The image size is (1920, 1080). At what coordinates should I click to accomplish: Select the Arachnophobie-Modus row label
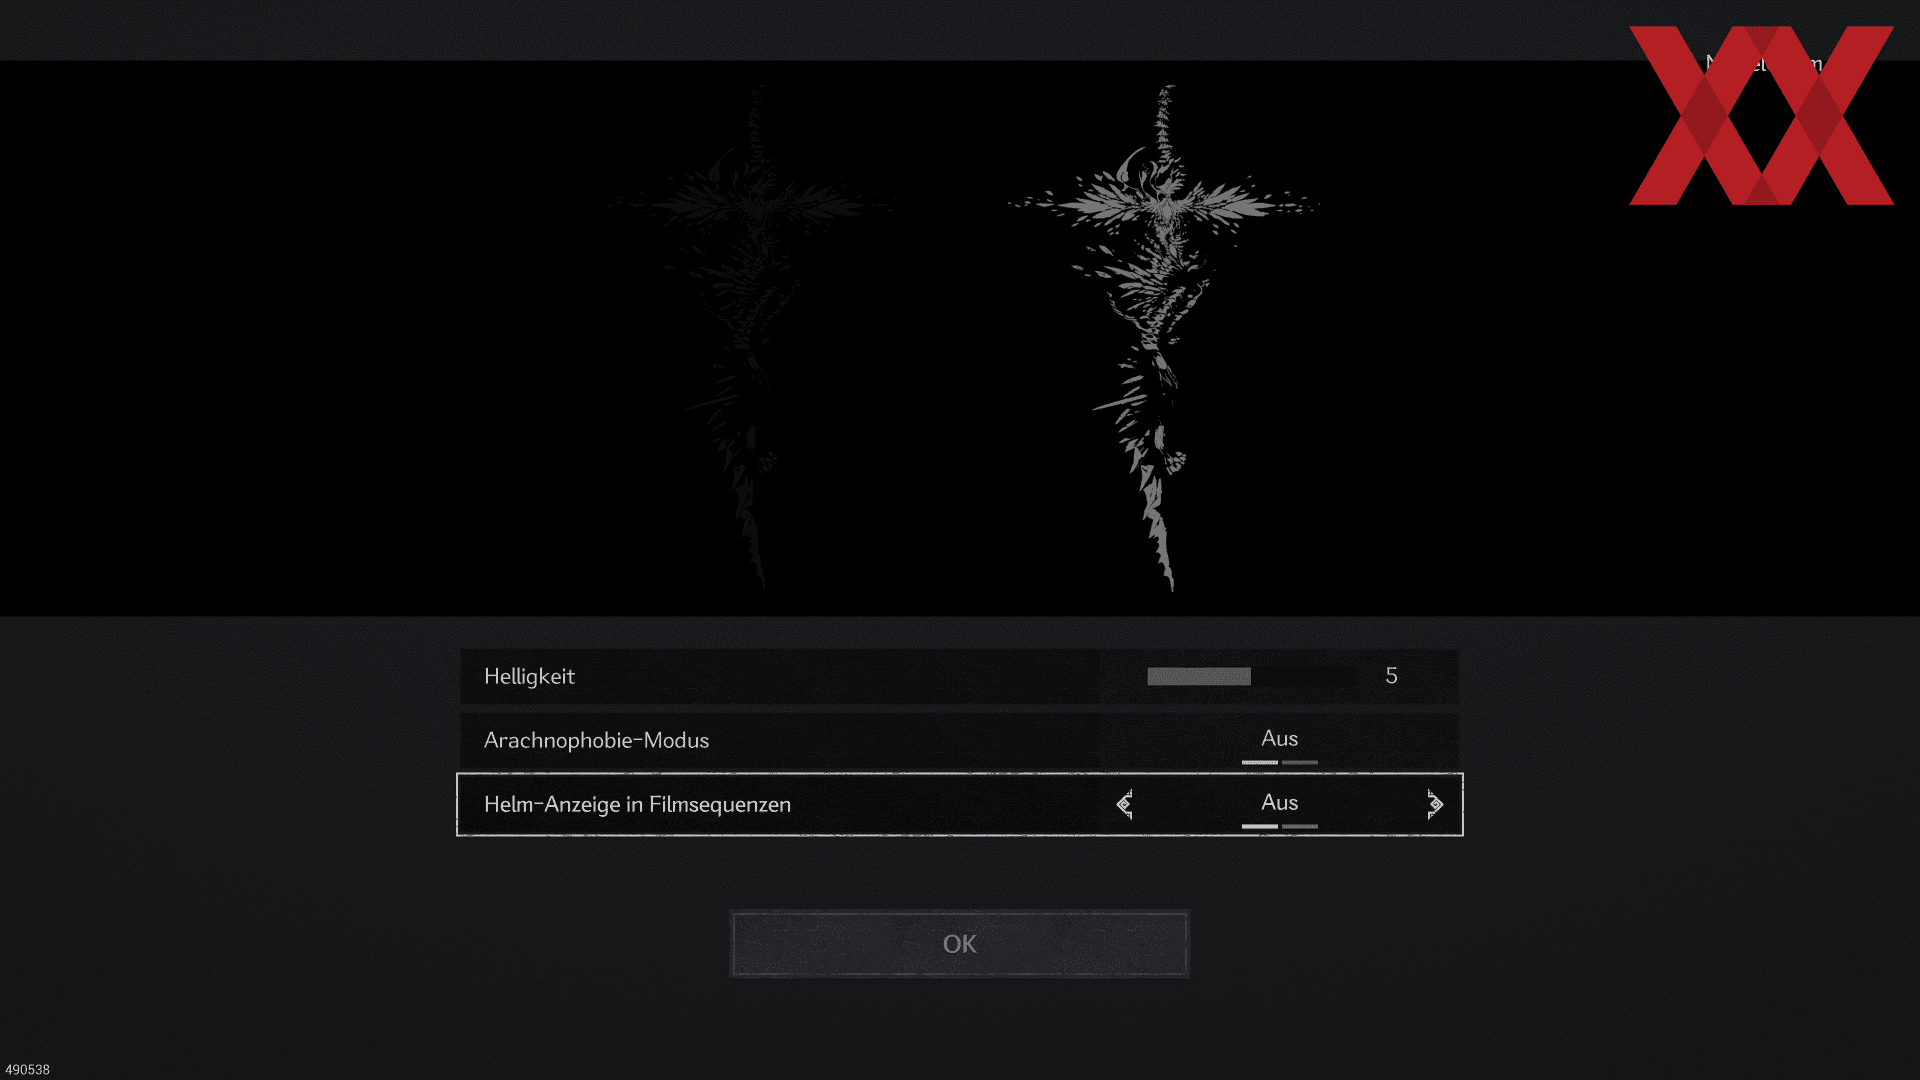[596, 741]
